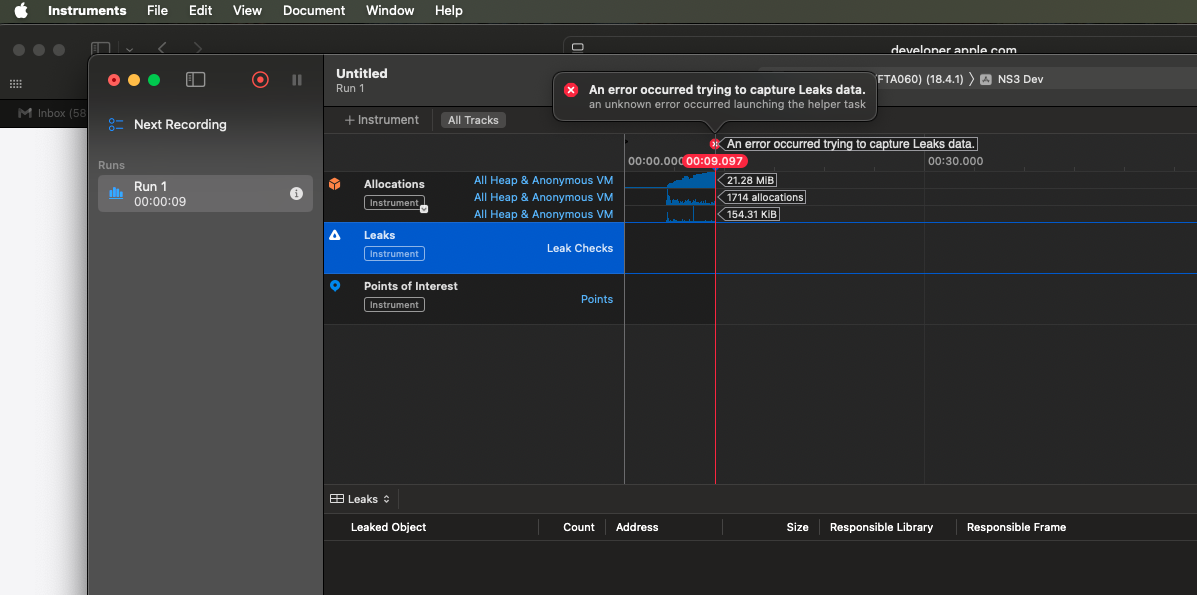This screenshot has height=595, width=1197.
Task: Click the browser apps grid icon
Action: click(15, 84)
